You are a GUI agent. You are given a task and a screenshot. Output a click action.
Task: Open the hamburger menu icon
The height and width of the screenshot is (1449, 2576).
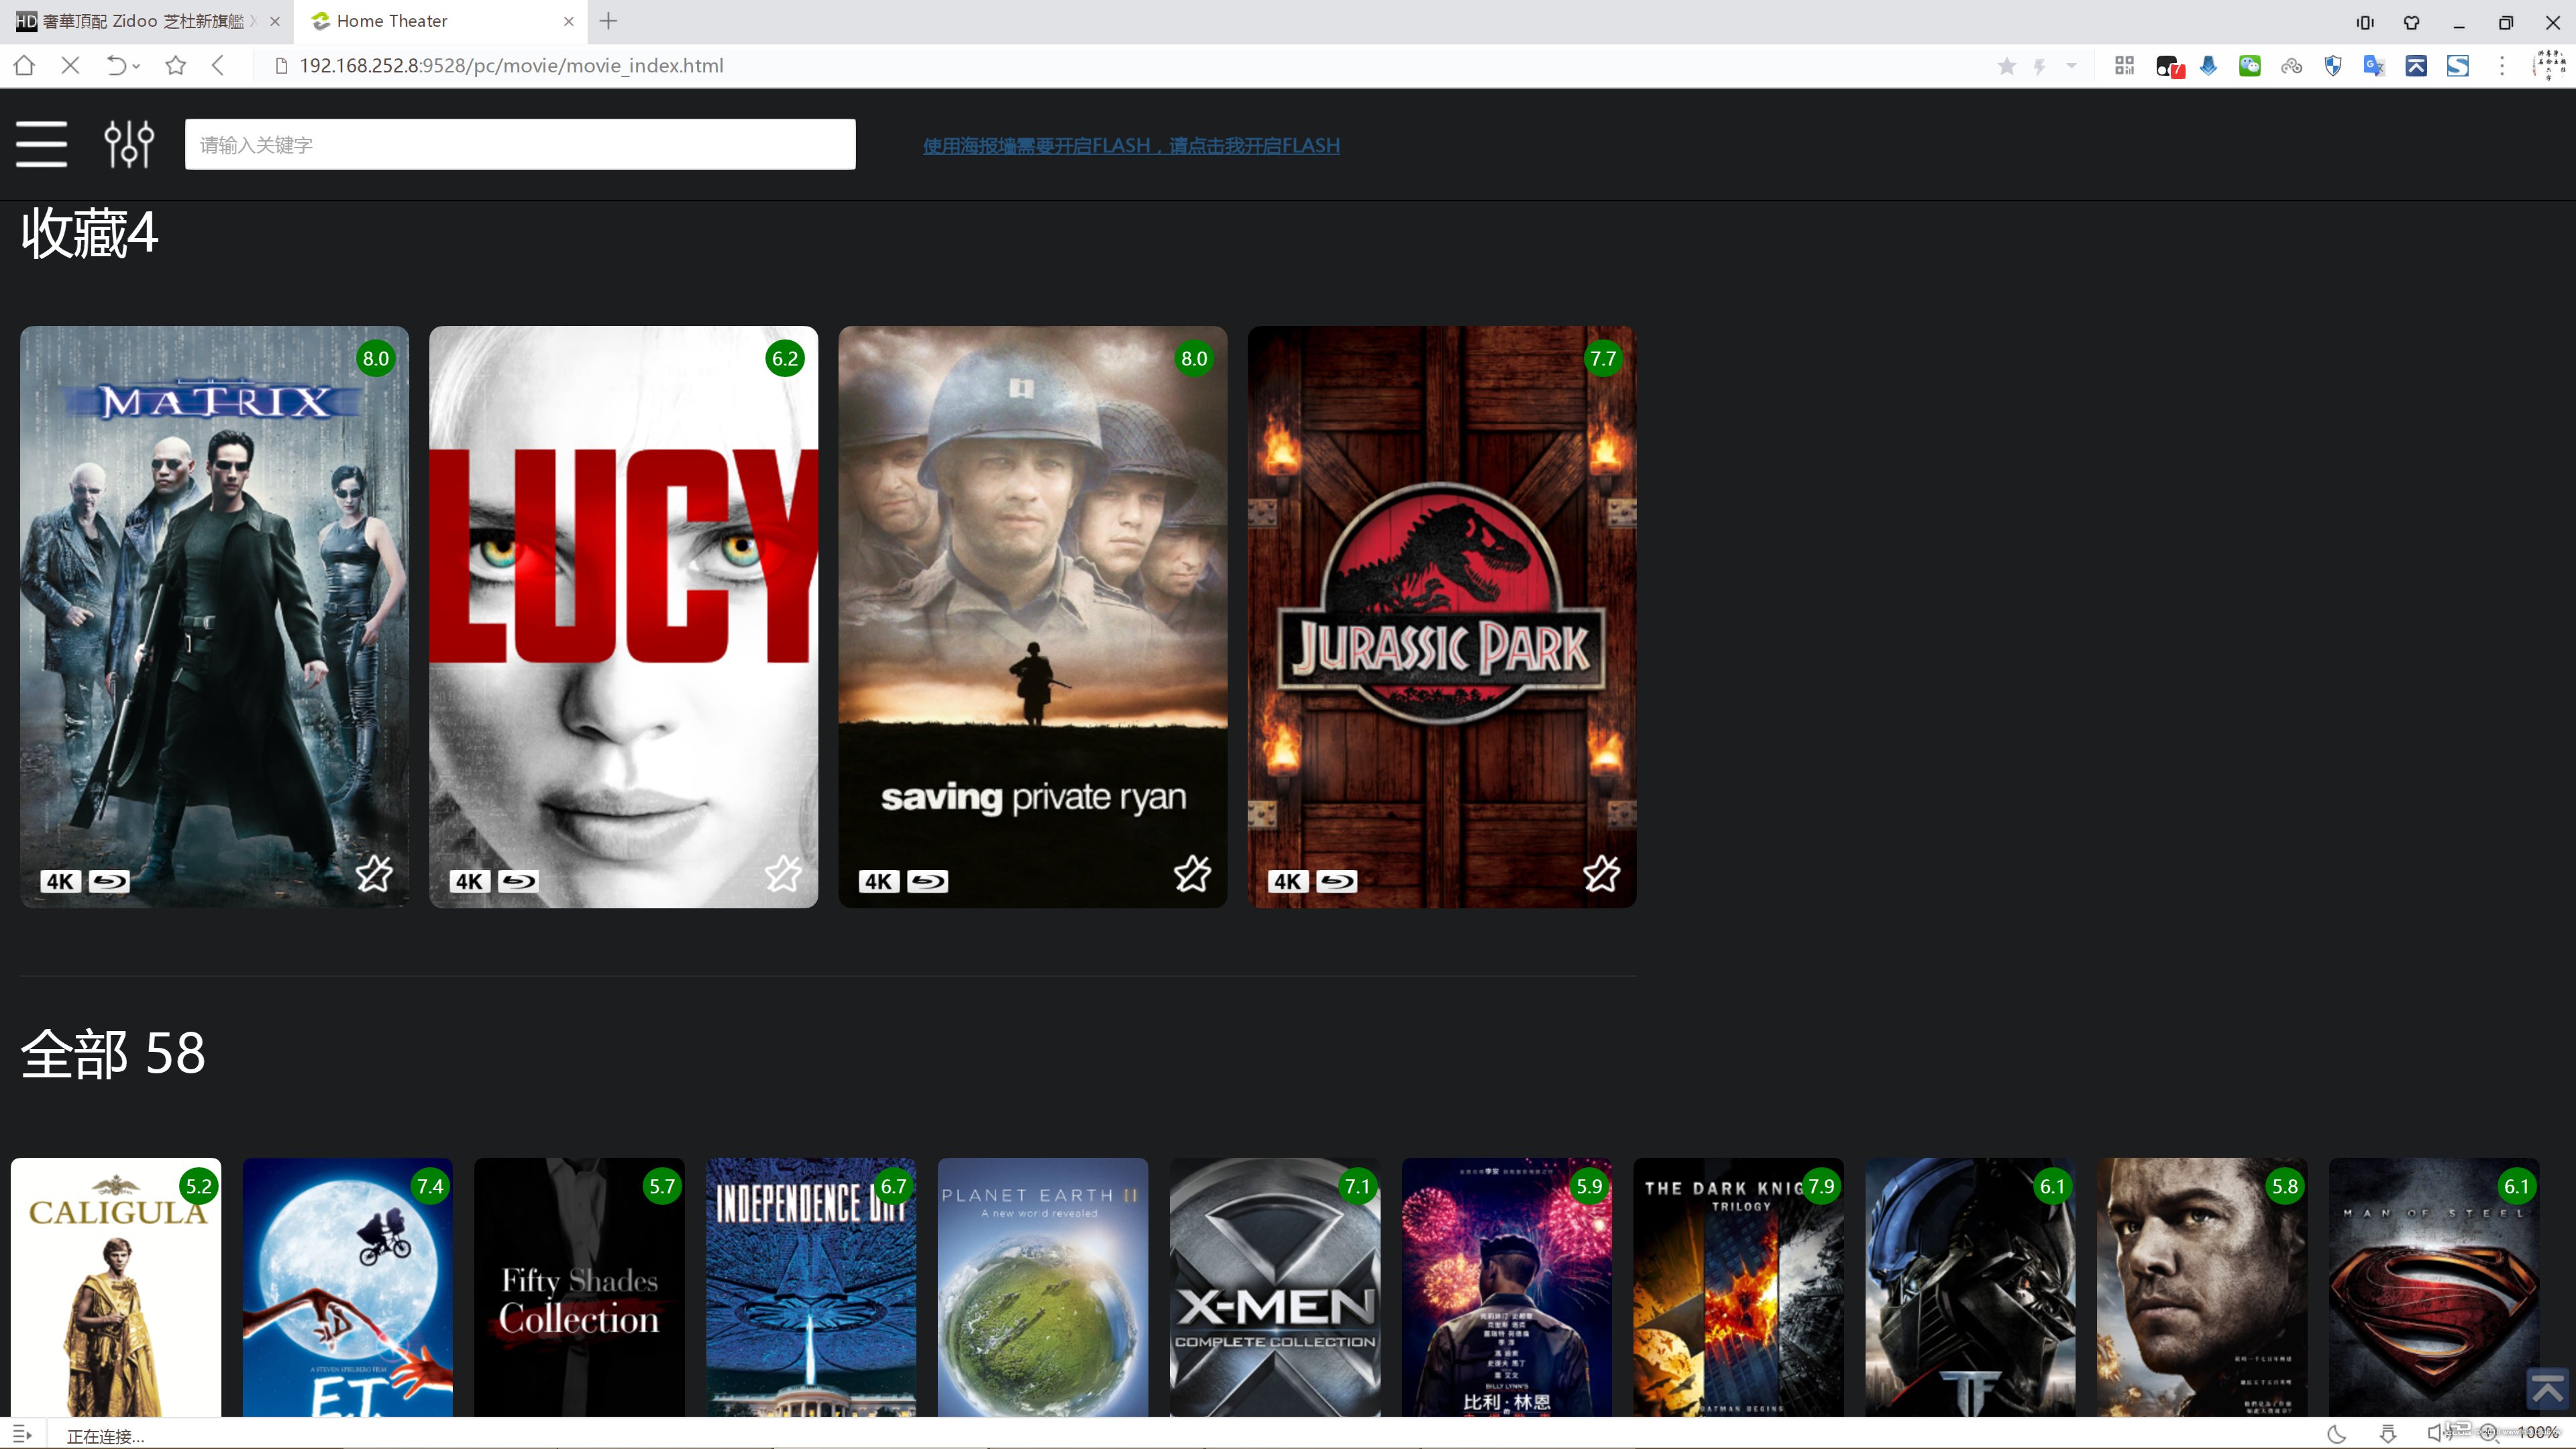point(41,144)
